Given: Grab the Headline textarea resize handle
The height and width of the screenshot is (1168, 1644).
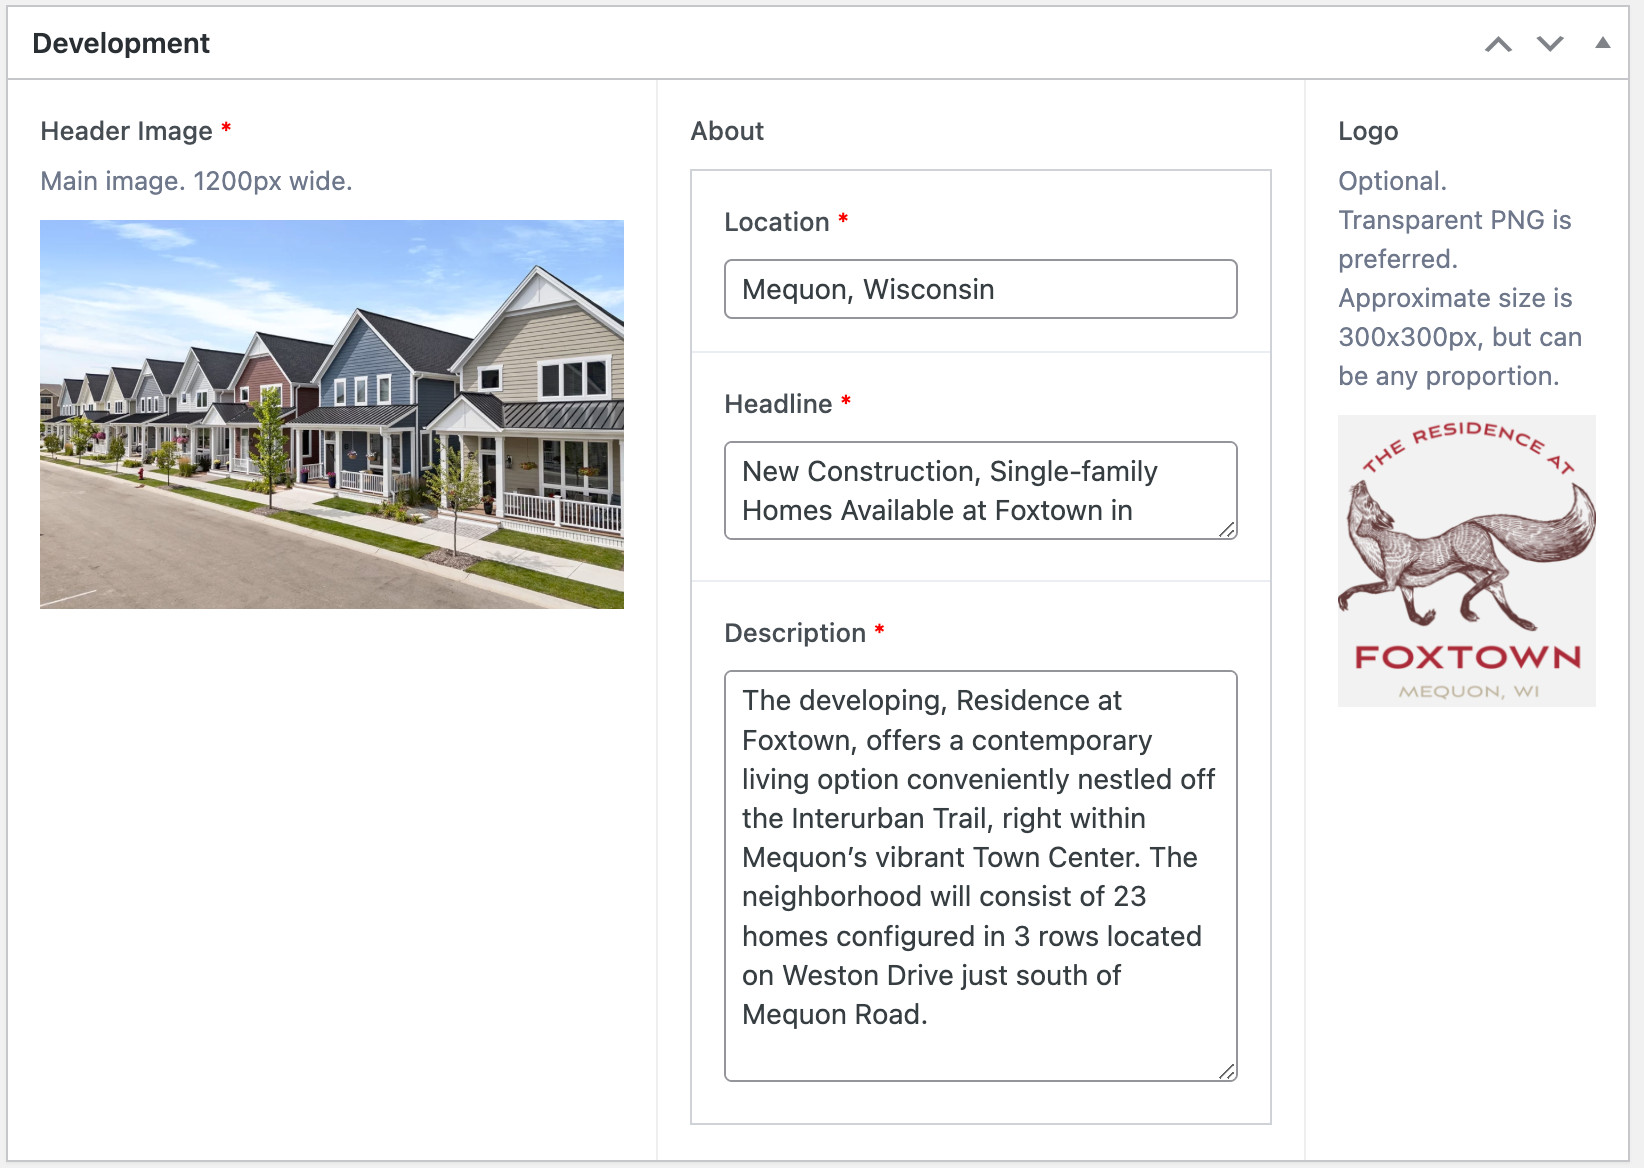Looking at the screenshot, I should pyautogui.click(x=1227, y=529).
